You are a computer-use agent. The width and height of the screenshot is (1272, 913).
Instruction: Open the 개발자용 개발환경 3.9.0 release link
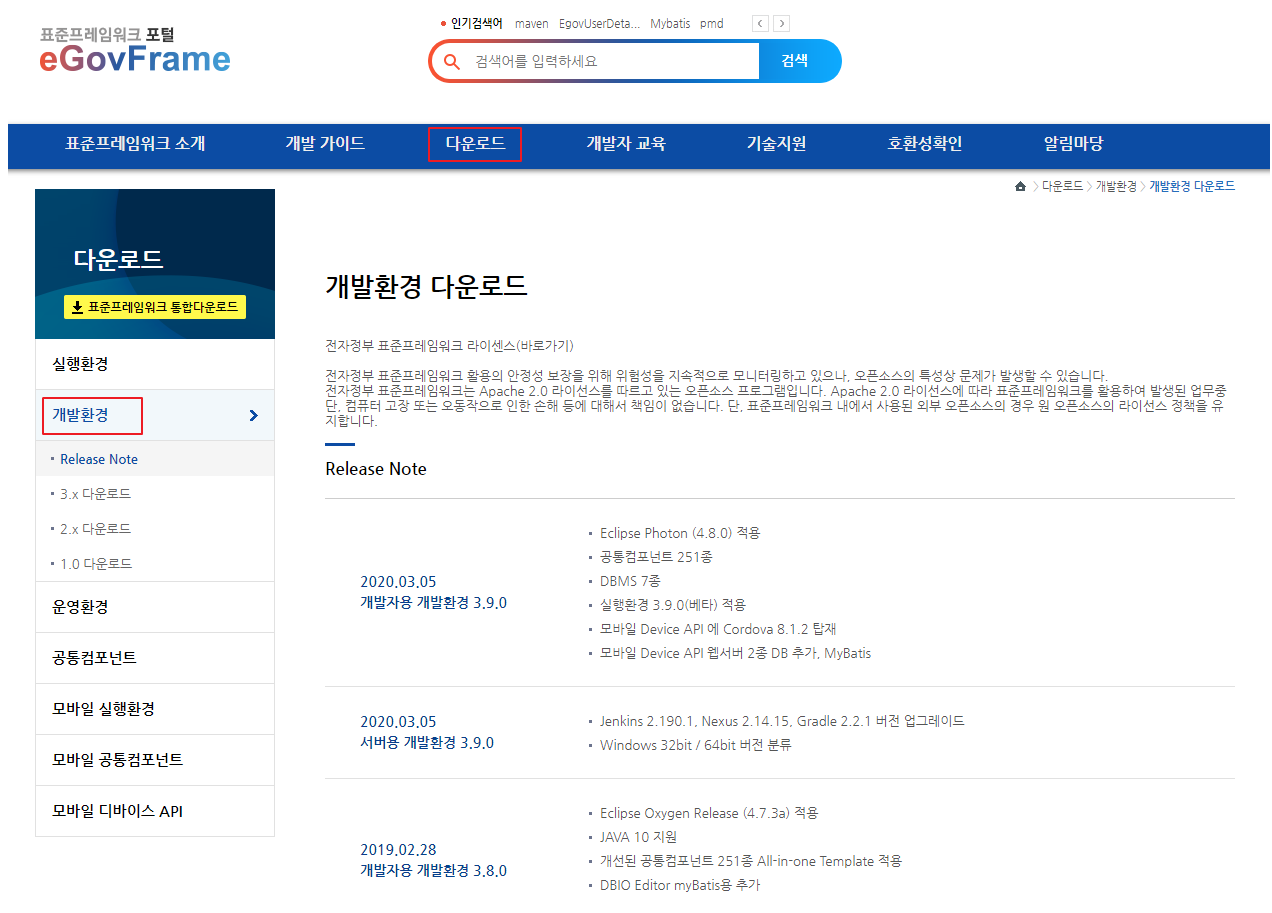tap(433, 603)
